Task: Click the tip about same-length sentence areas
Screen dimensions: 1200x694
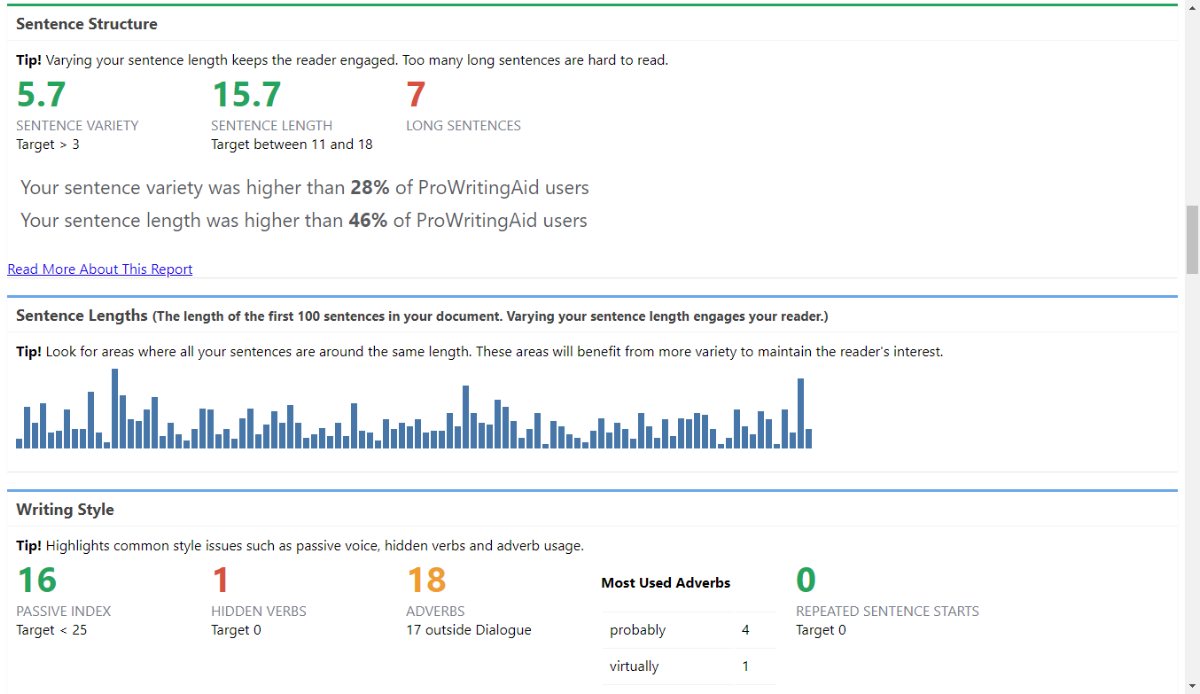Action: (x=480, y=352)
